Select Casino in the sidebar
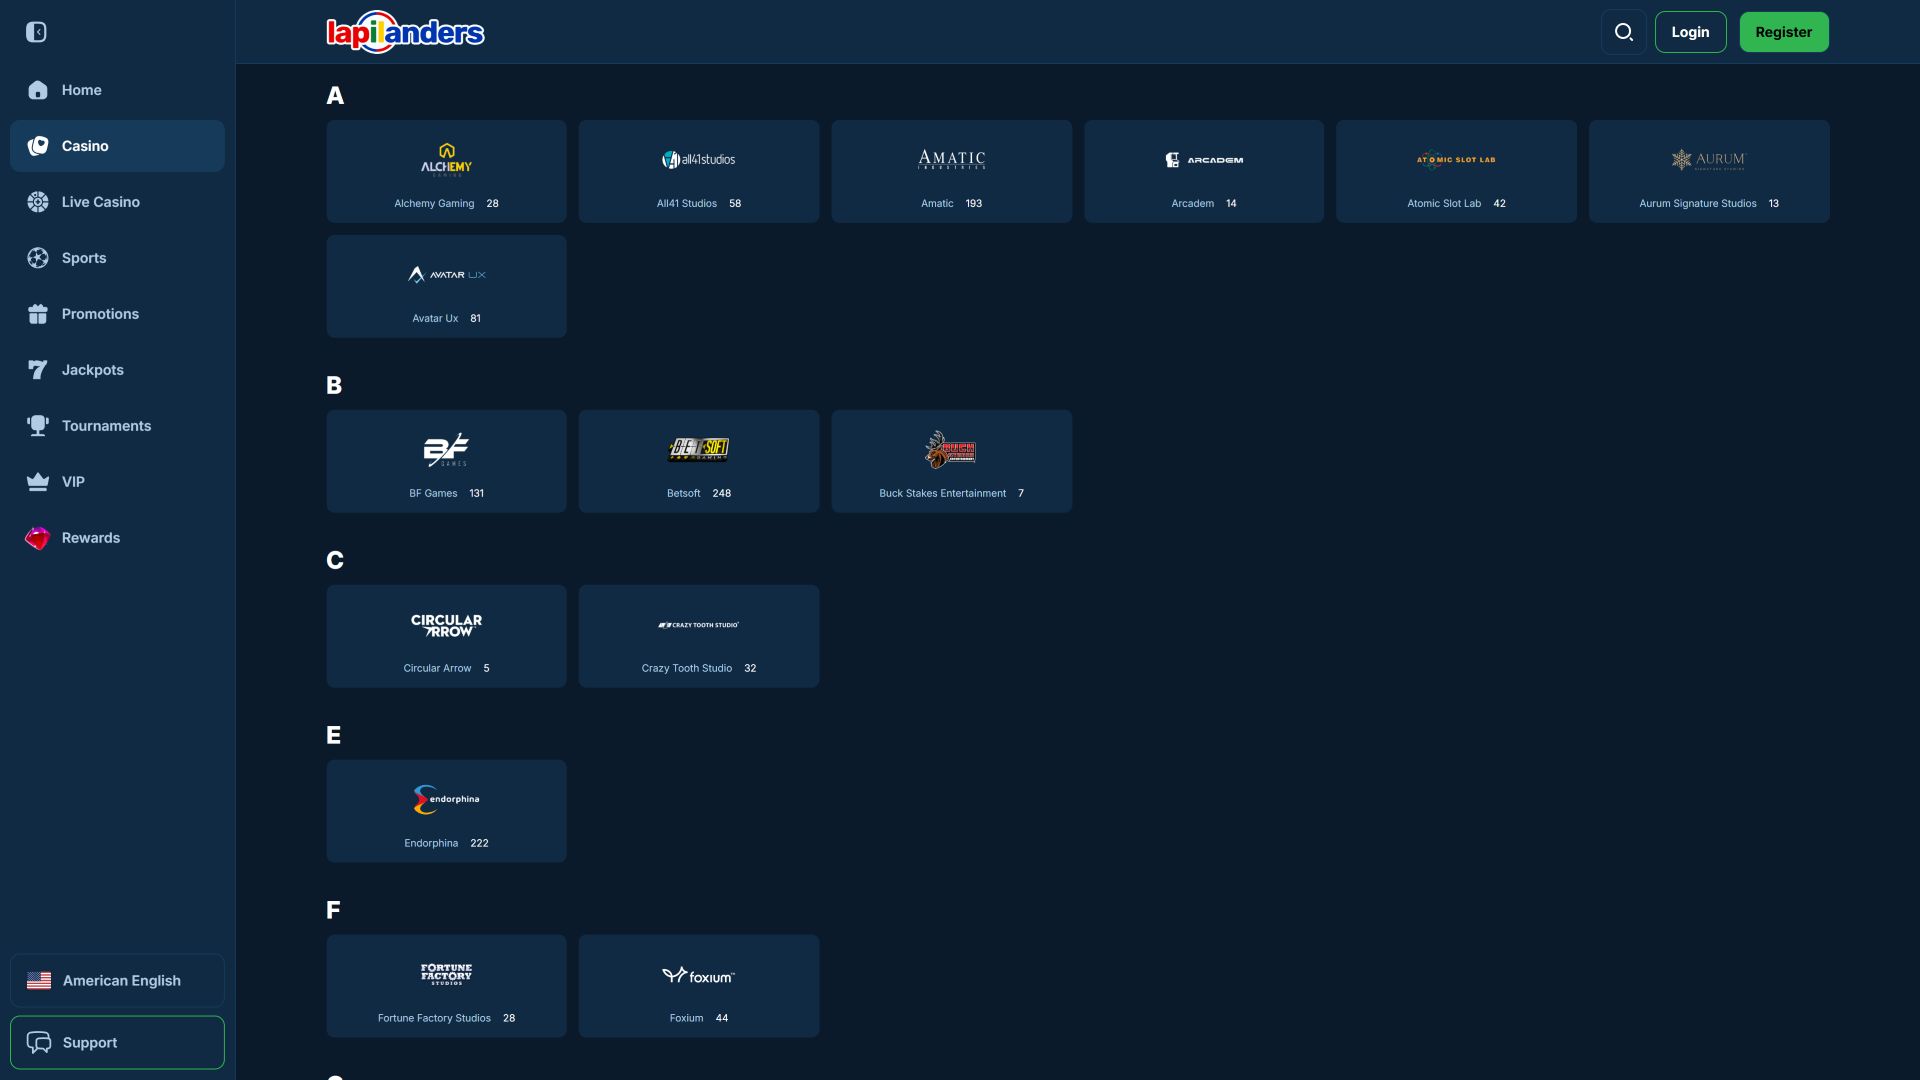 click(117, 146)
